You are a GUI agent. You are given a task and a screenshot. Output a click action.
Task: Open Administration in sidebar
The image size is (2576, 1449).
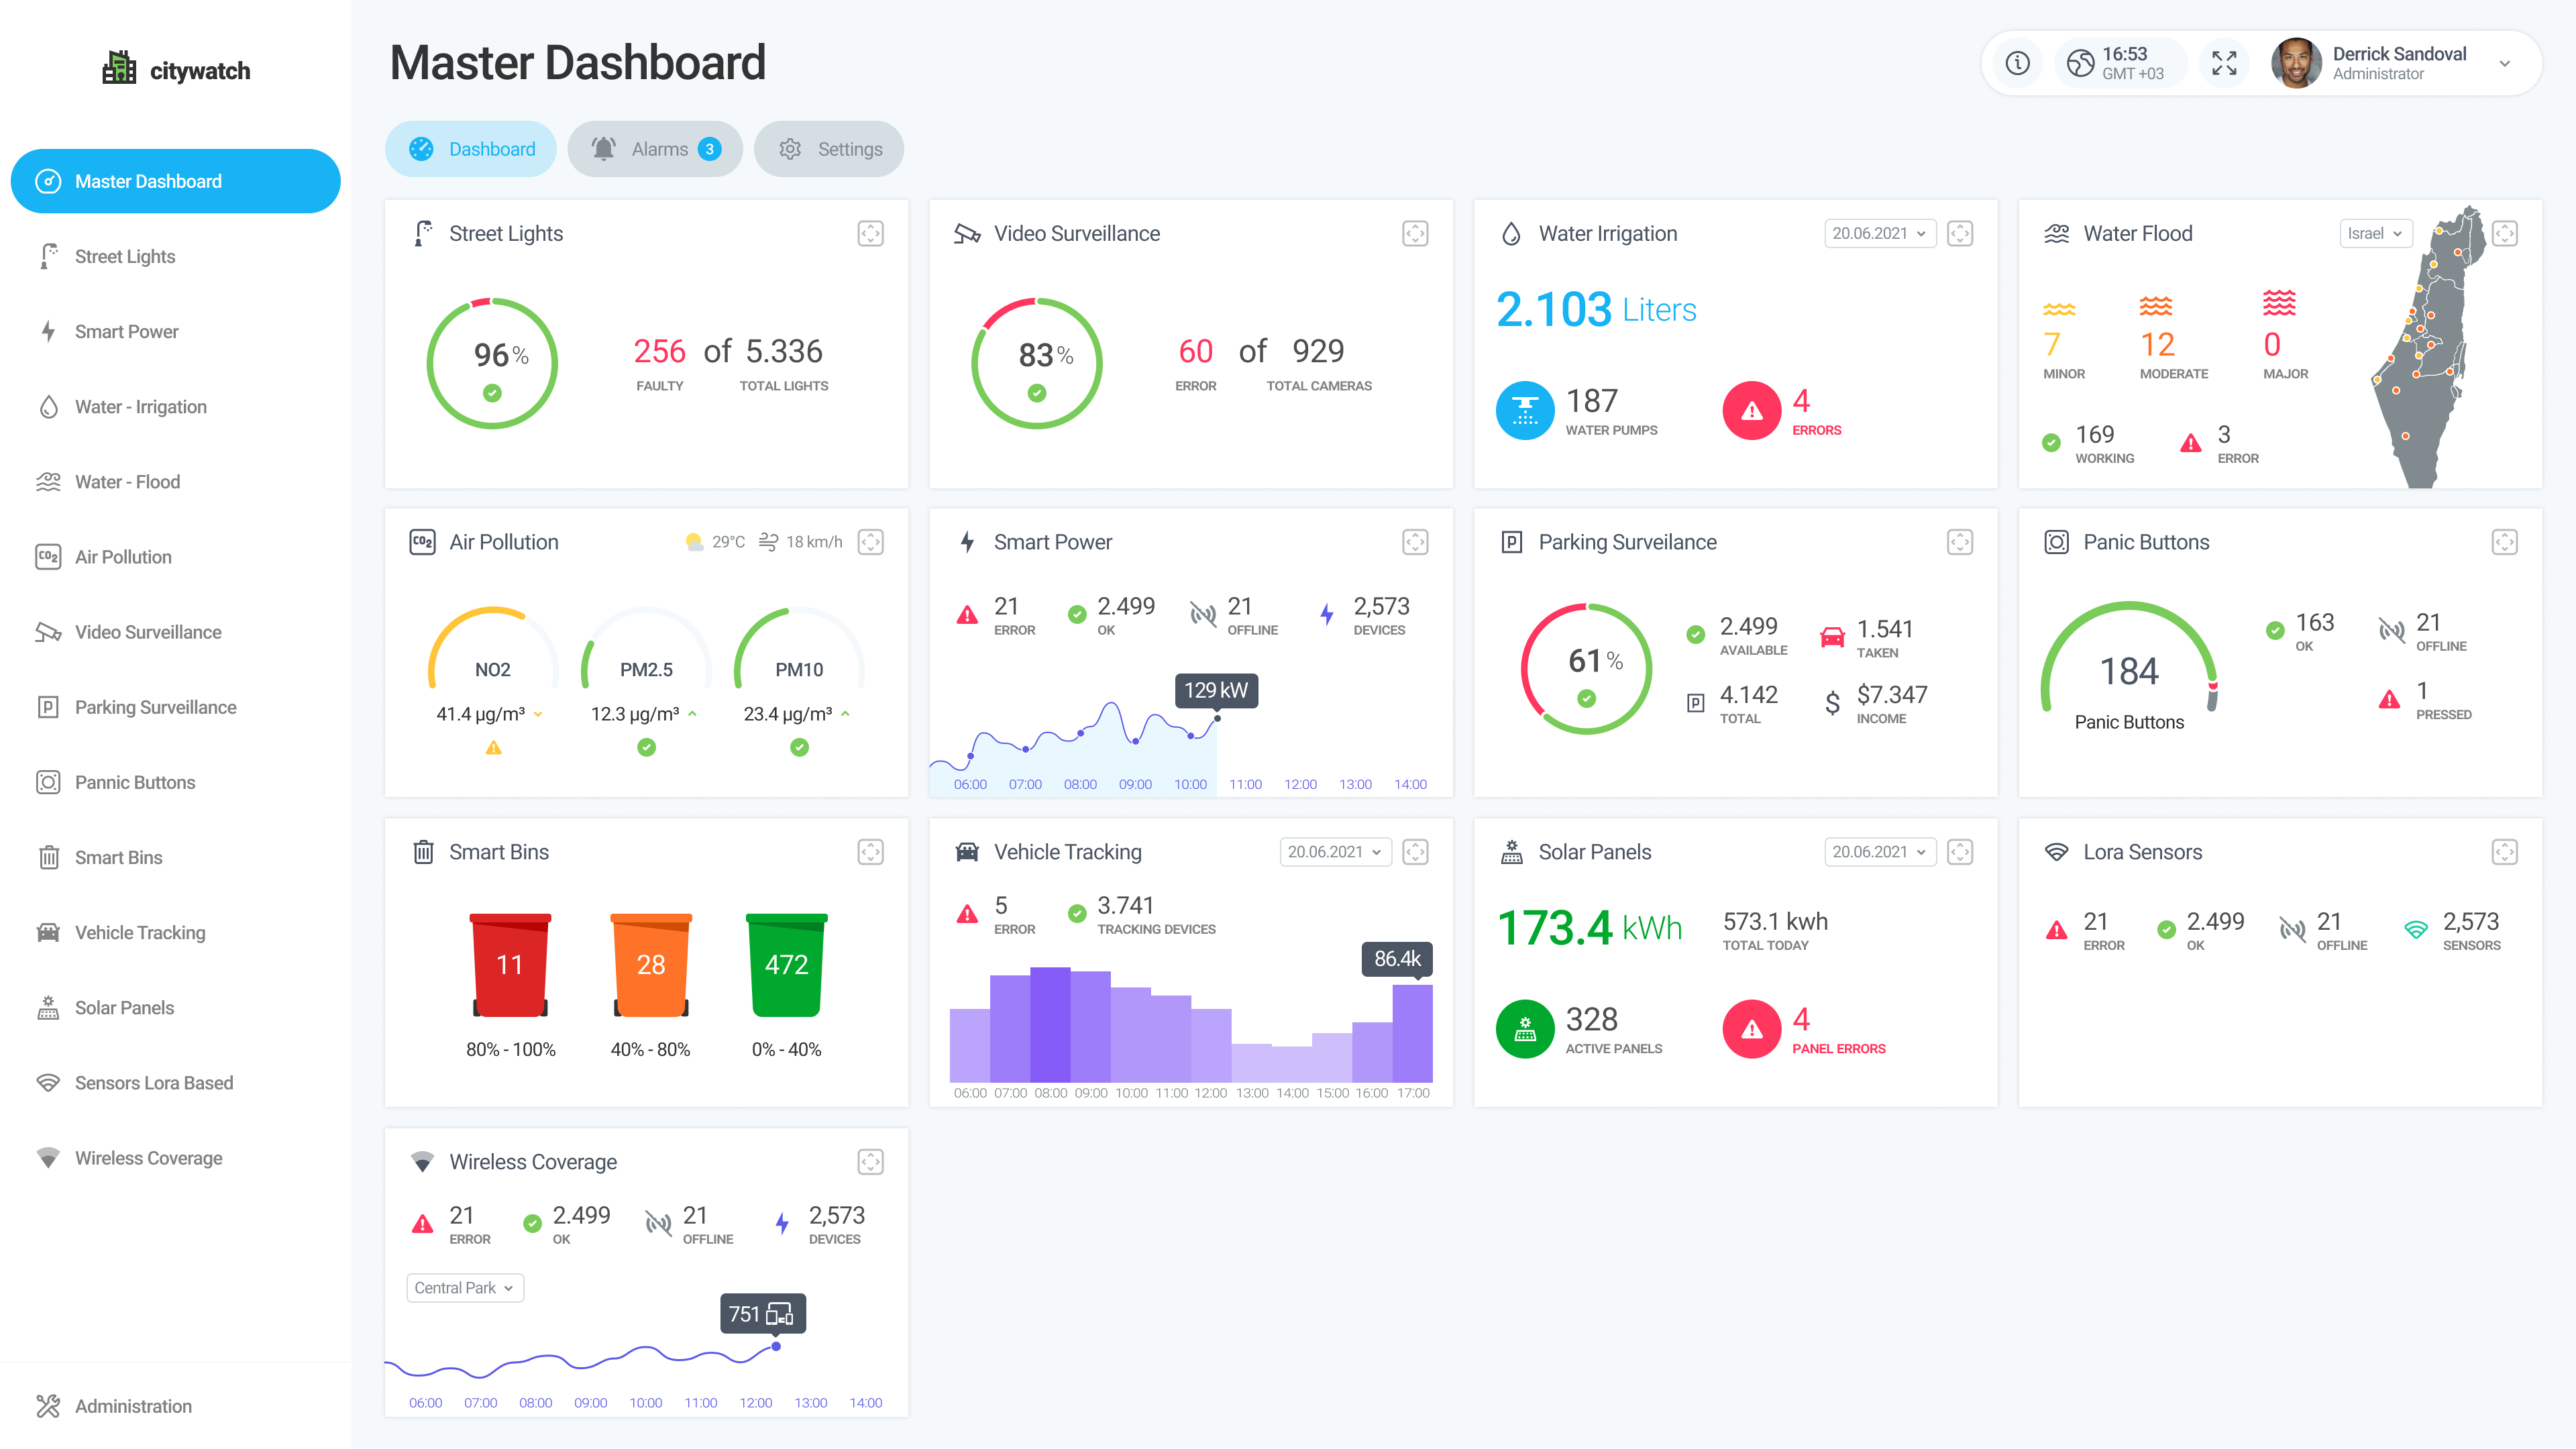pyautogui.click(x=133, y=1406)
